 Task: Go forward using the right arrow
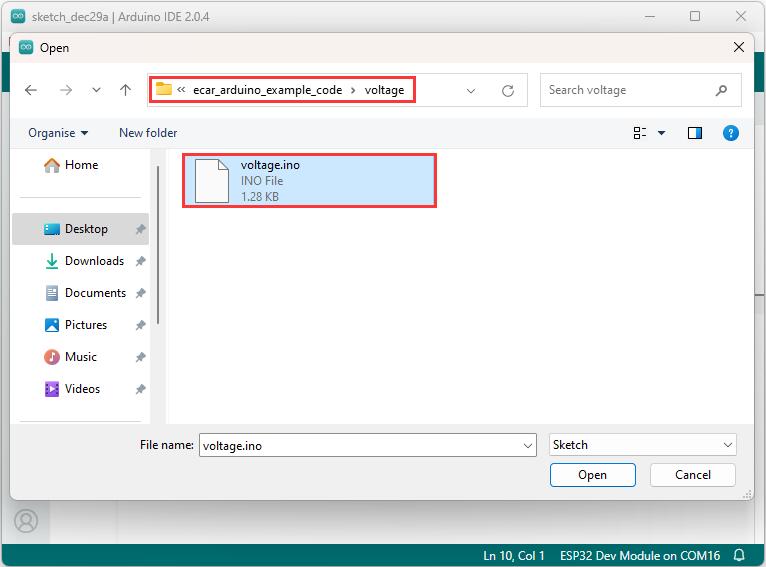(66, 90)
